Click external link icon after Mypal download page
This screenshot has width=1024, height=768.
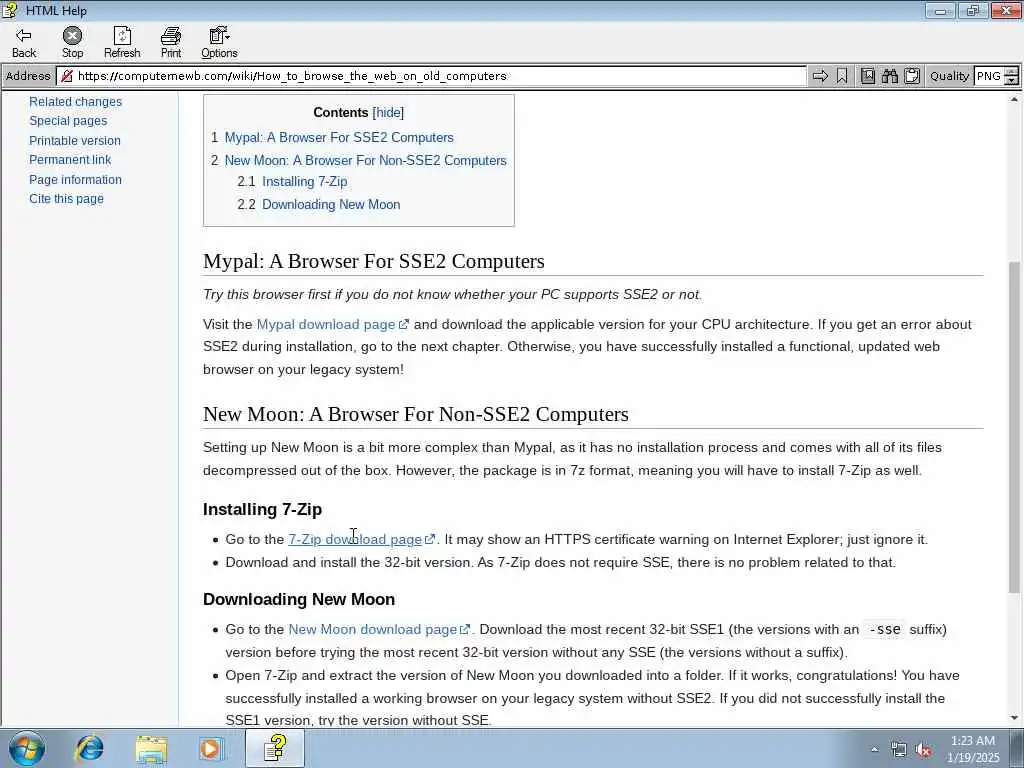[x=404, y=324]
